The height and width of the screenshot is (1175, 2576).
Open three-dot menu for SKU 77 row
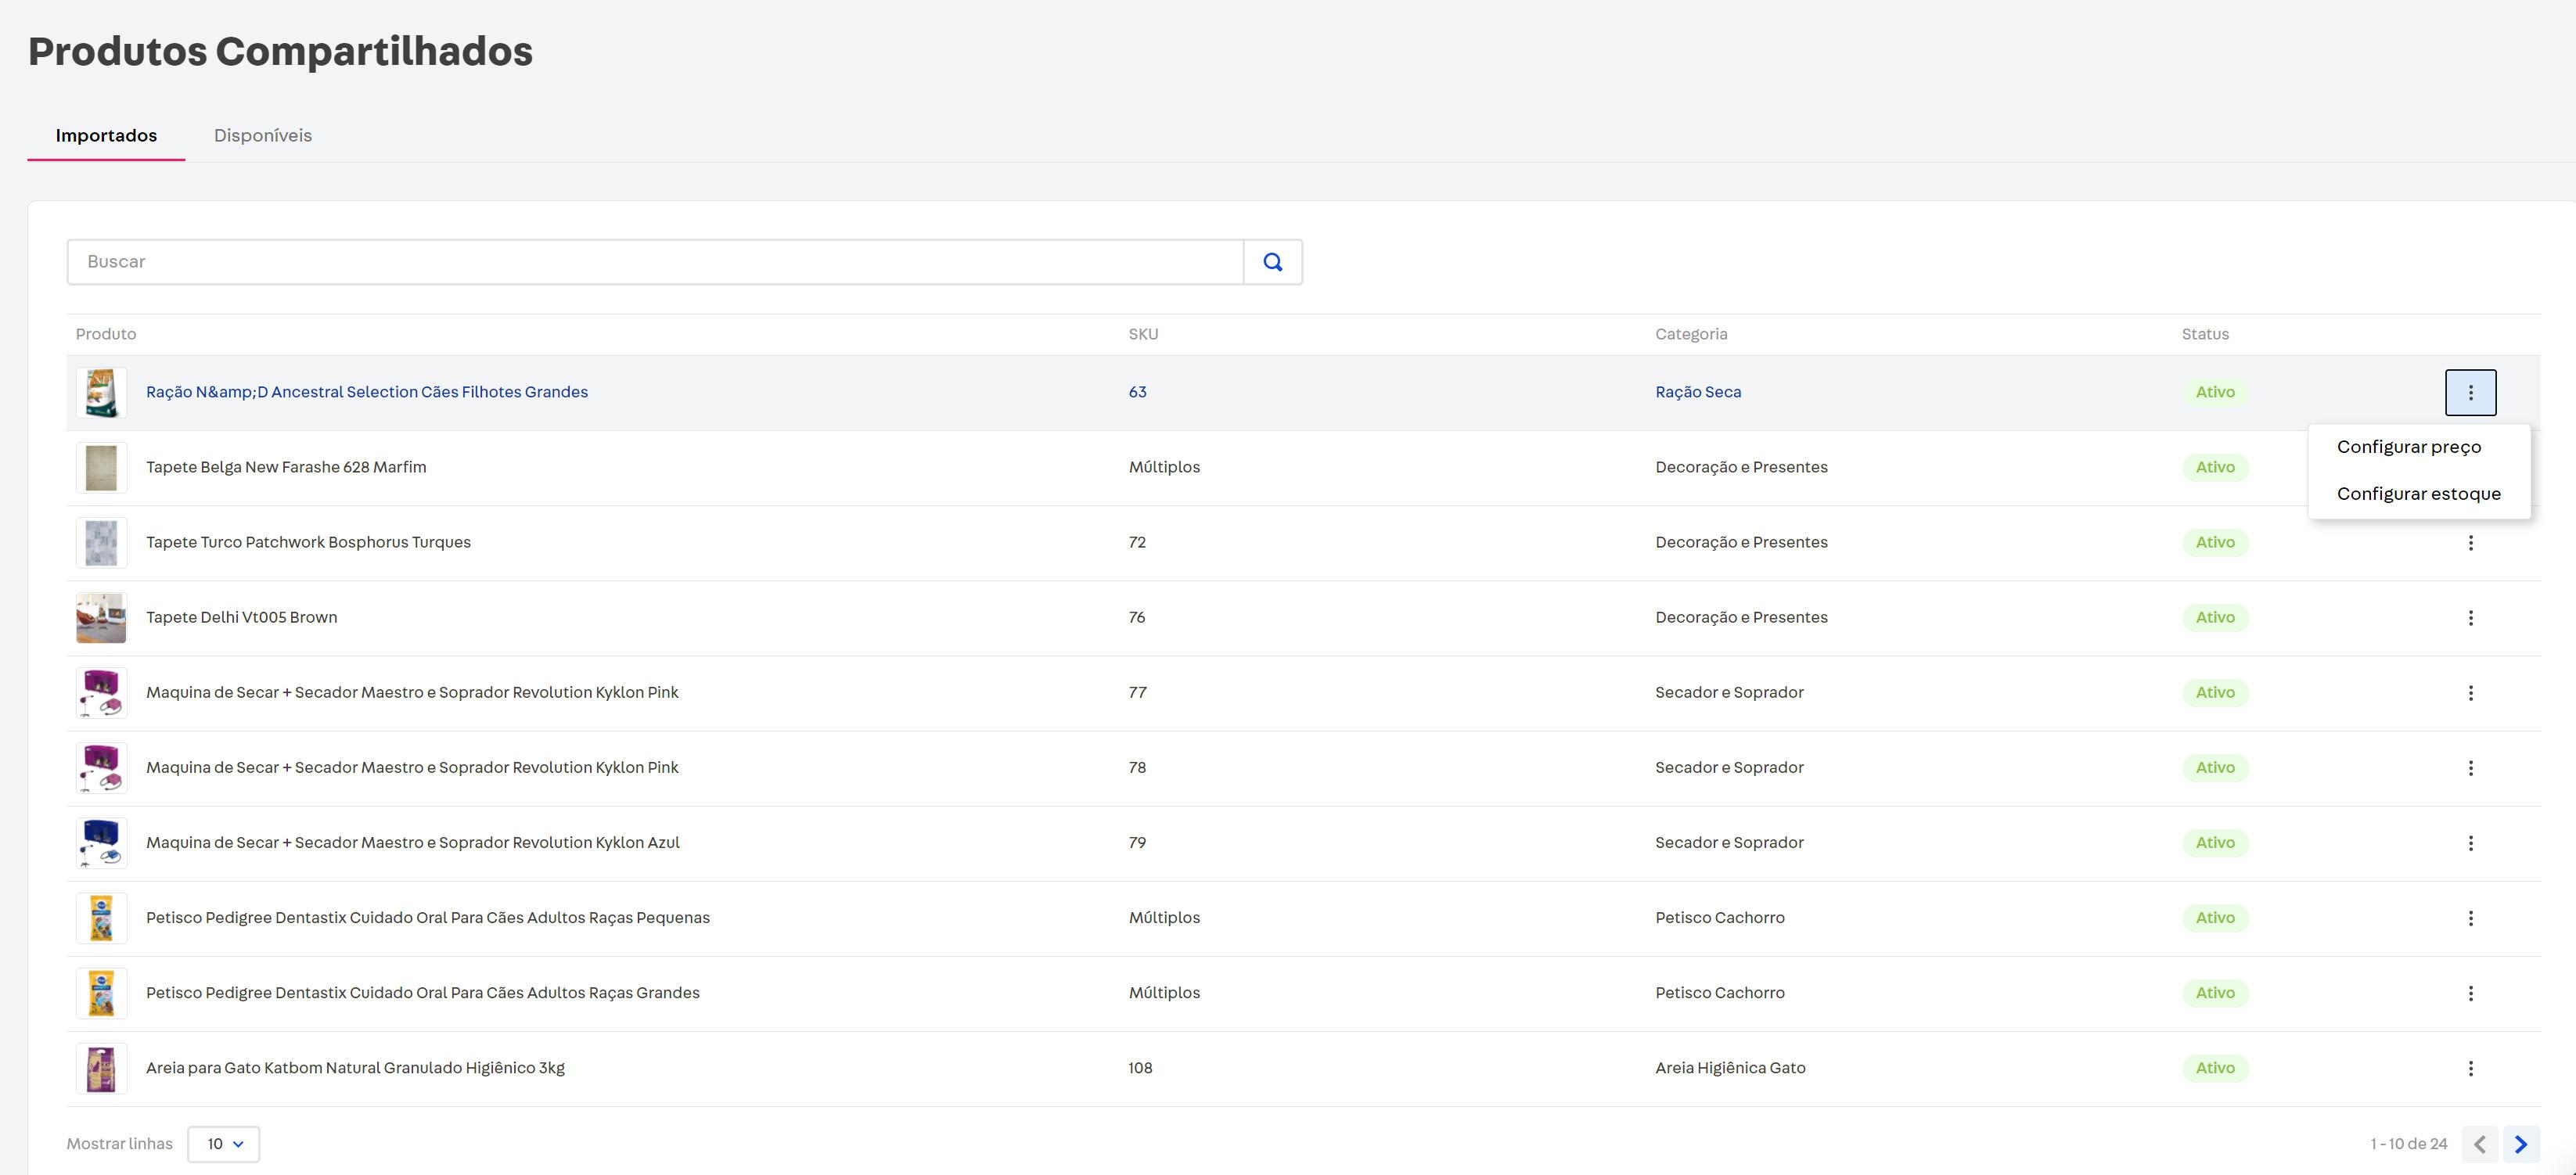(x=2470, y=693)
